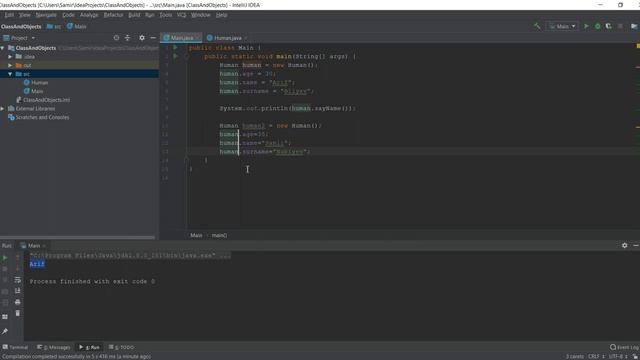Print the Run console output
The width and height of the screenshot is (640, 360).
[x=18, y=302]
